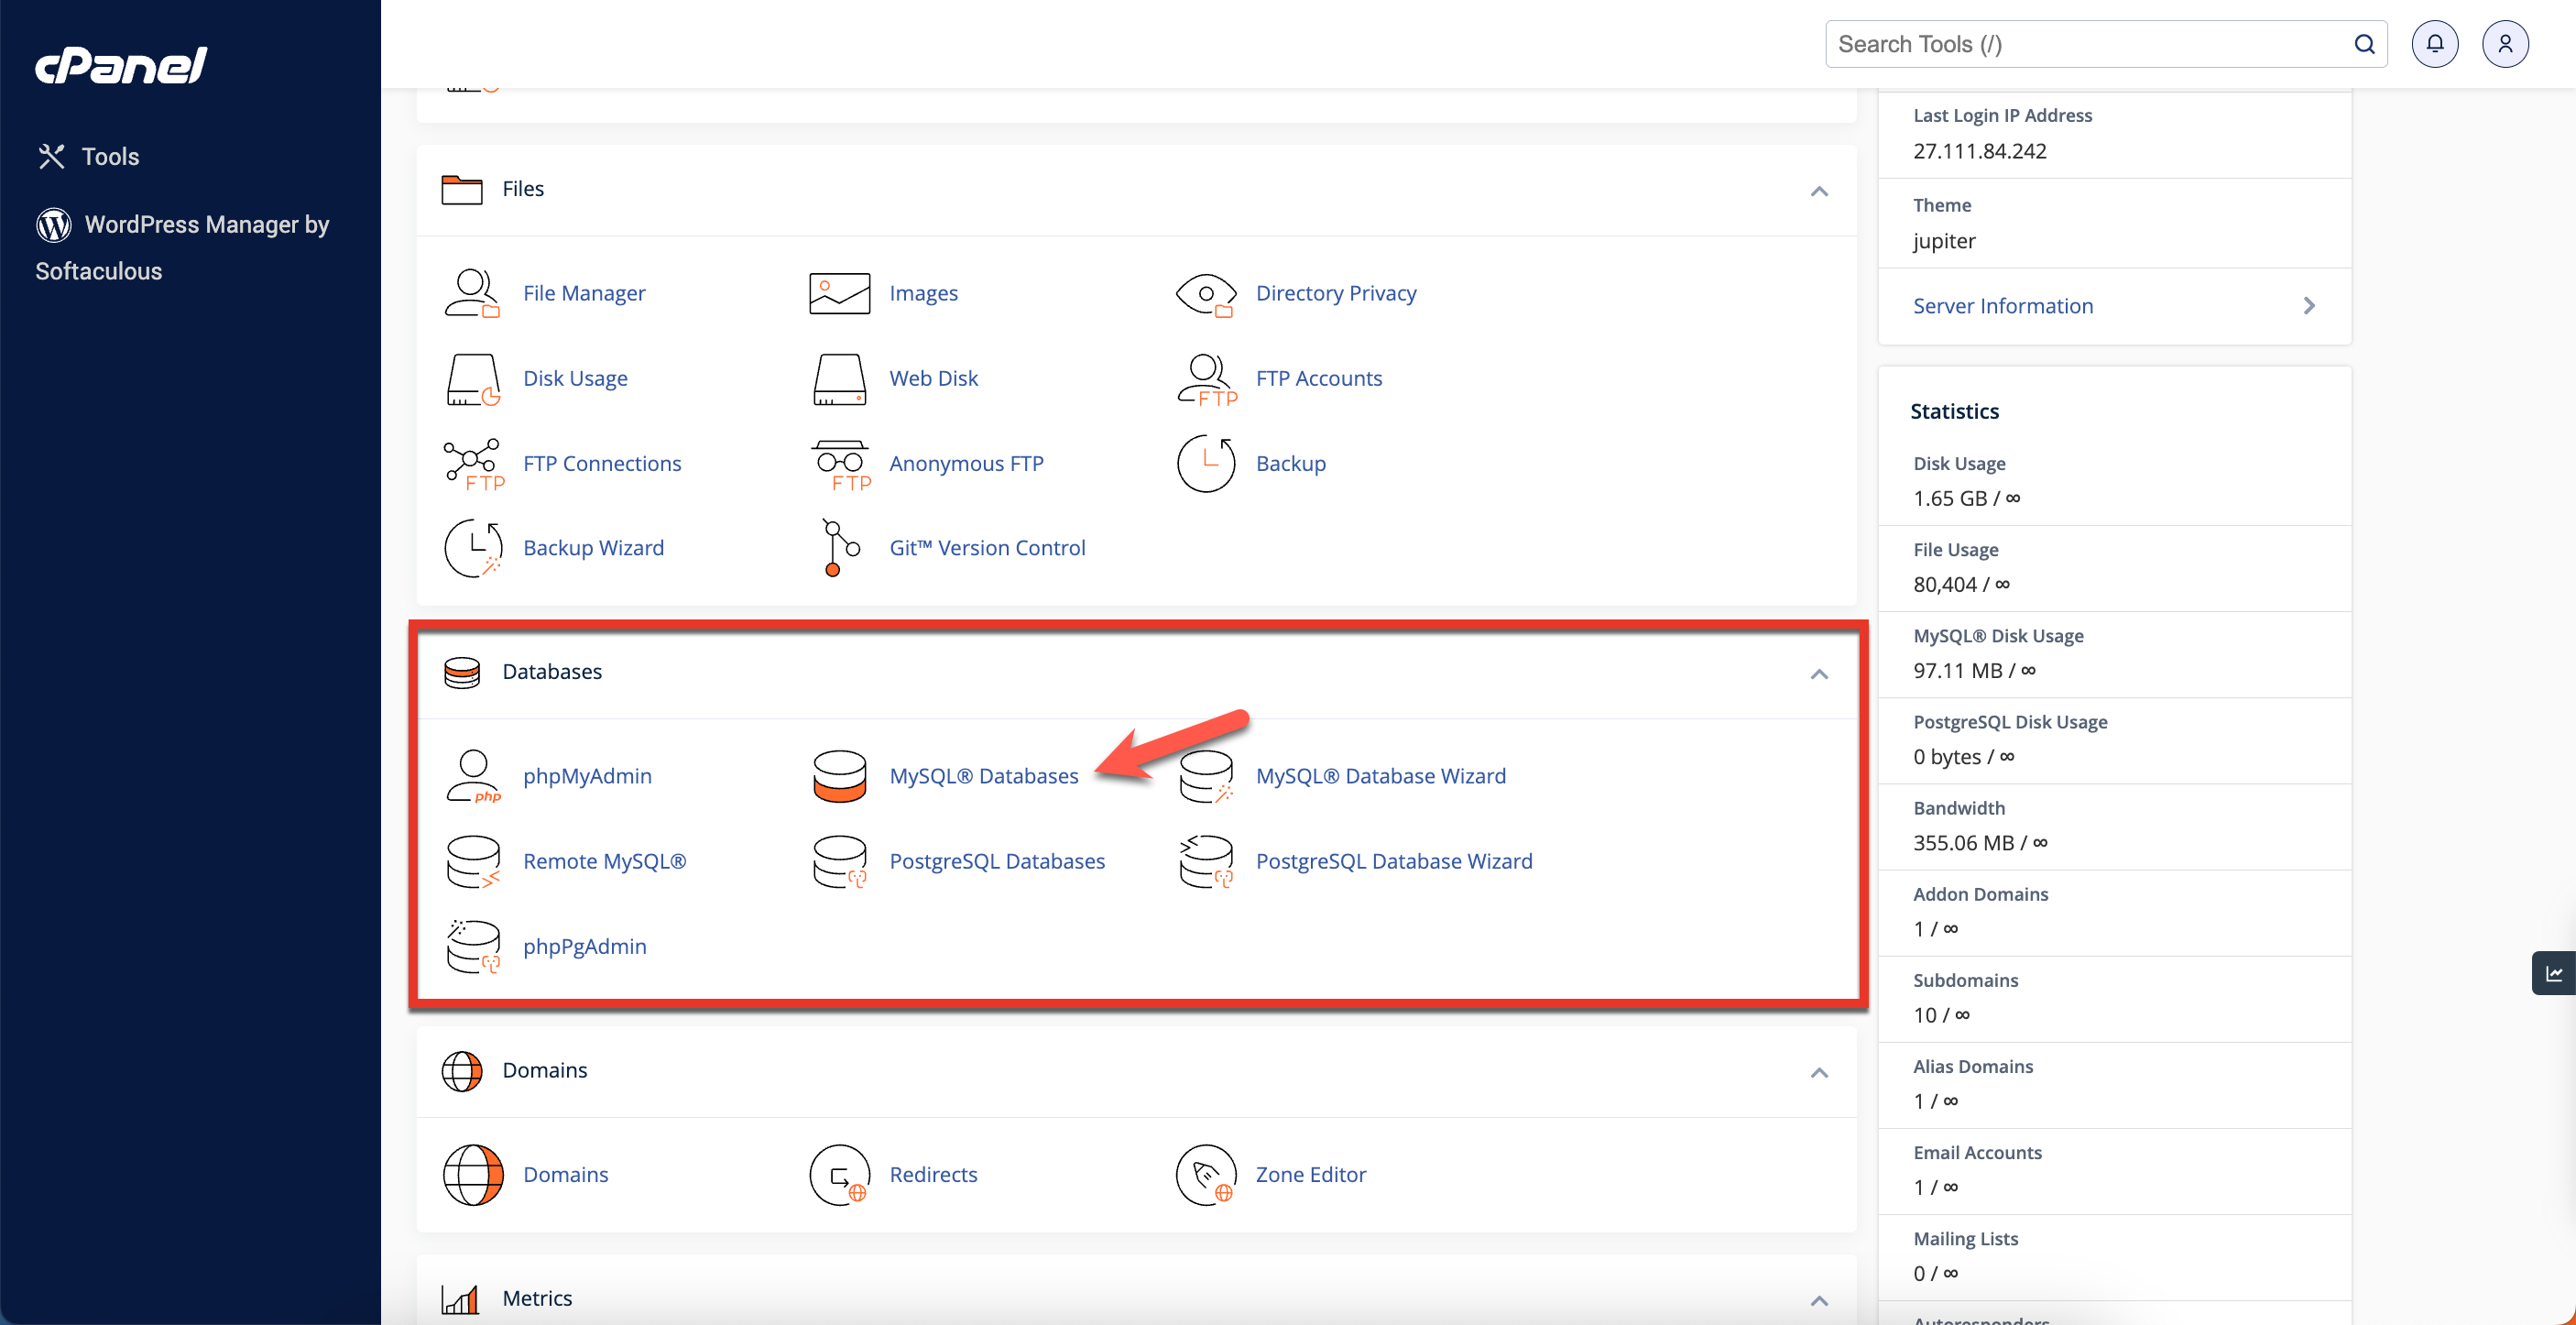2576x1325 pixels.
Task: Collapse the Domains section
Action: click(x=1819, y=1073)
